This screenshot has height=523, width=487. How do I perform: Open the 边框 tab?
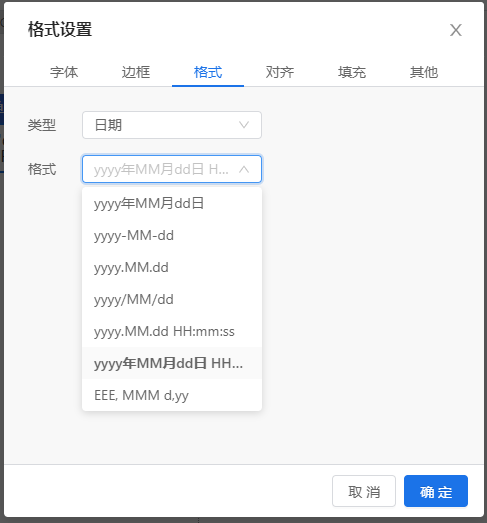tap(136, 72)
